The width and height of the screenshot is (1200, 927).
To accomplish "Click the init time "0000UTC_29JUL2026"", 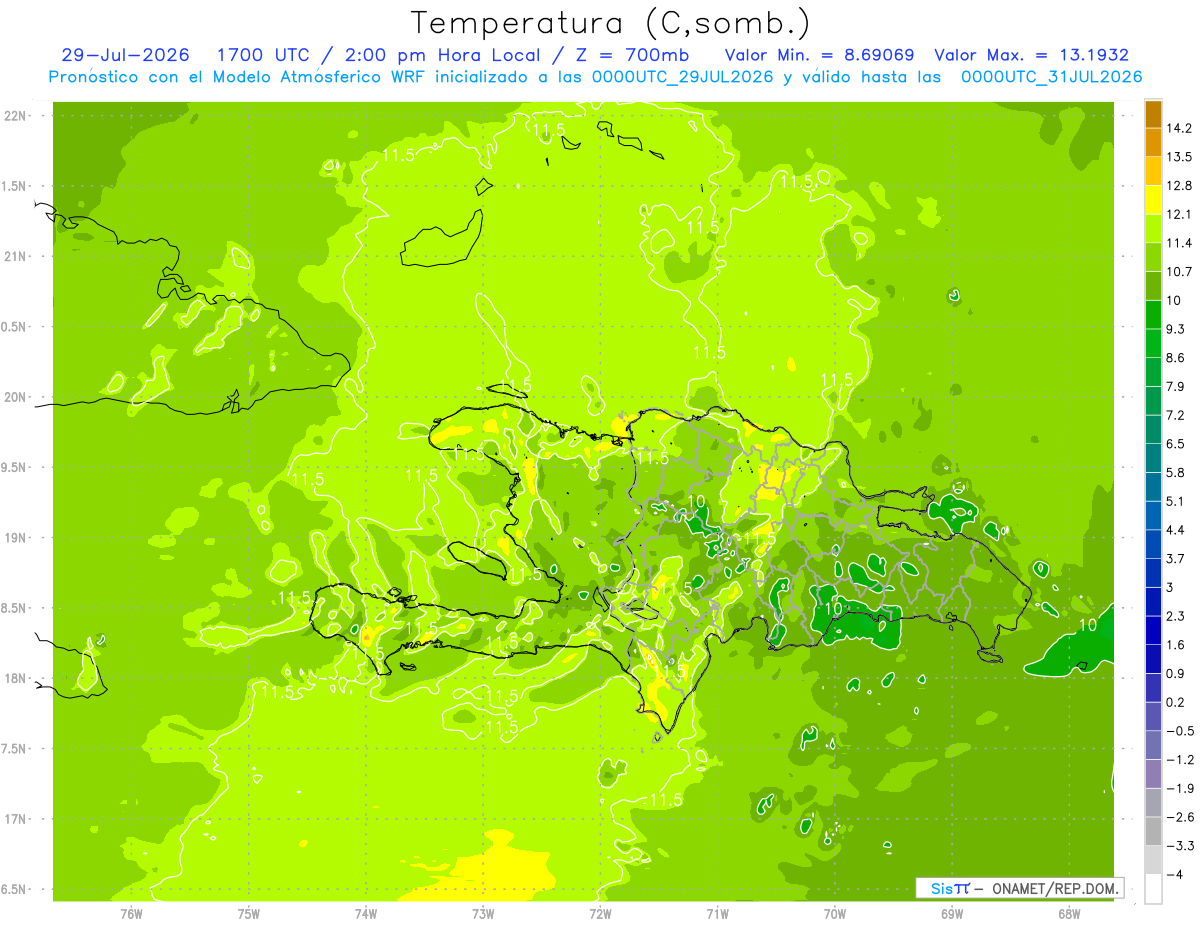I will [x=683, y=76].
